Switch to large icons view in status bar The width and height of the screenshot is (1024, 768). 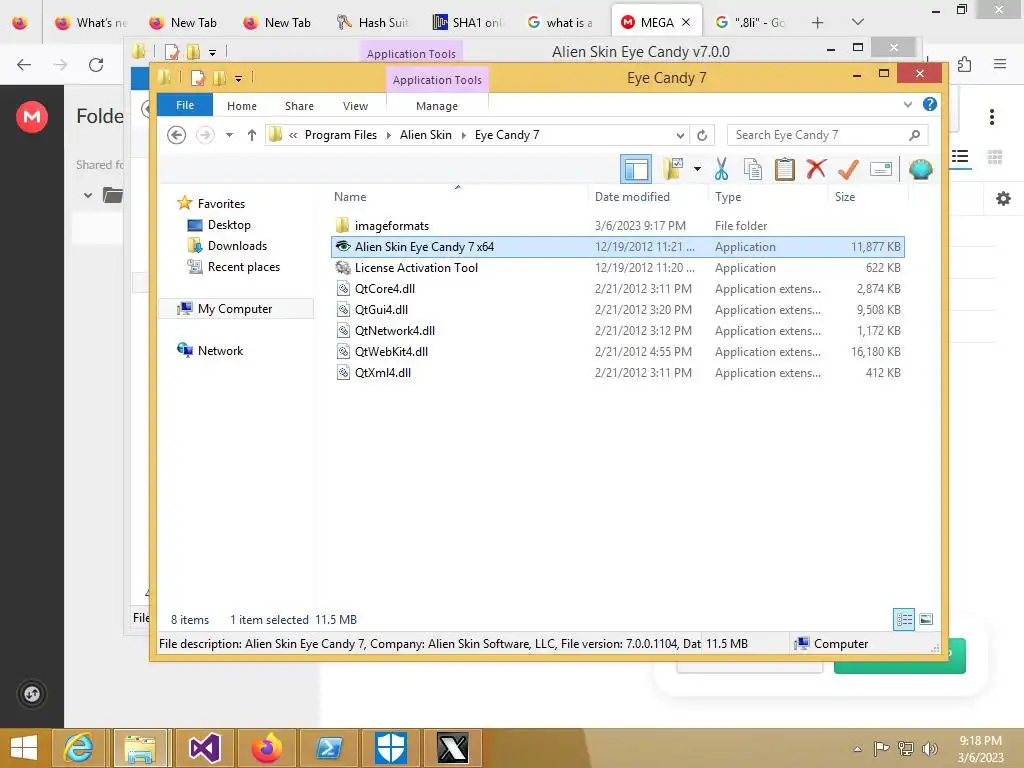(x=926, y=619)
